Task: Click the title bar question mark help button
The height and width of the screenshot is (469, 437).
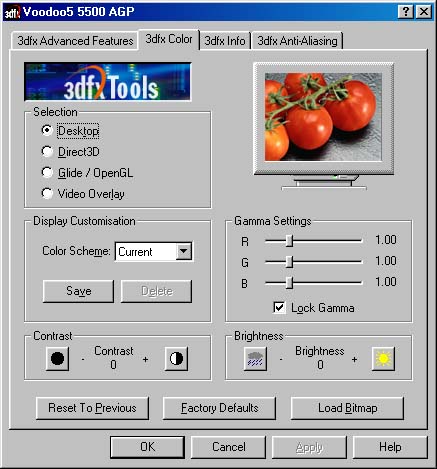Action: pyautogui.click(x=406, y=12)
